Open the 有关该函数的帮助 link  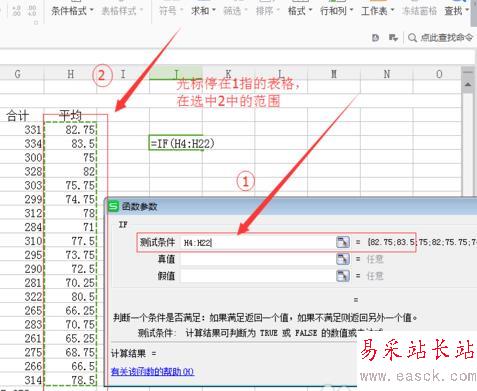click(152, 371)
